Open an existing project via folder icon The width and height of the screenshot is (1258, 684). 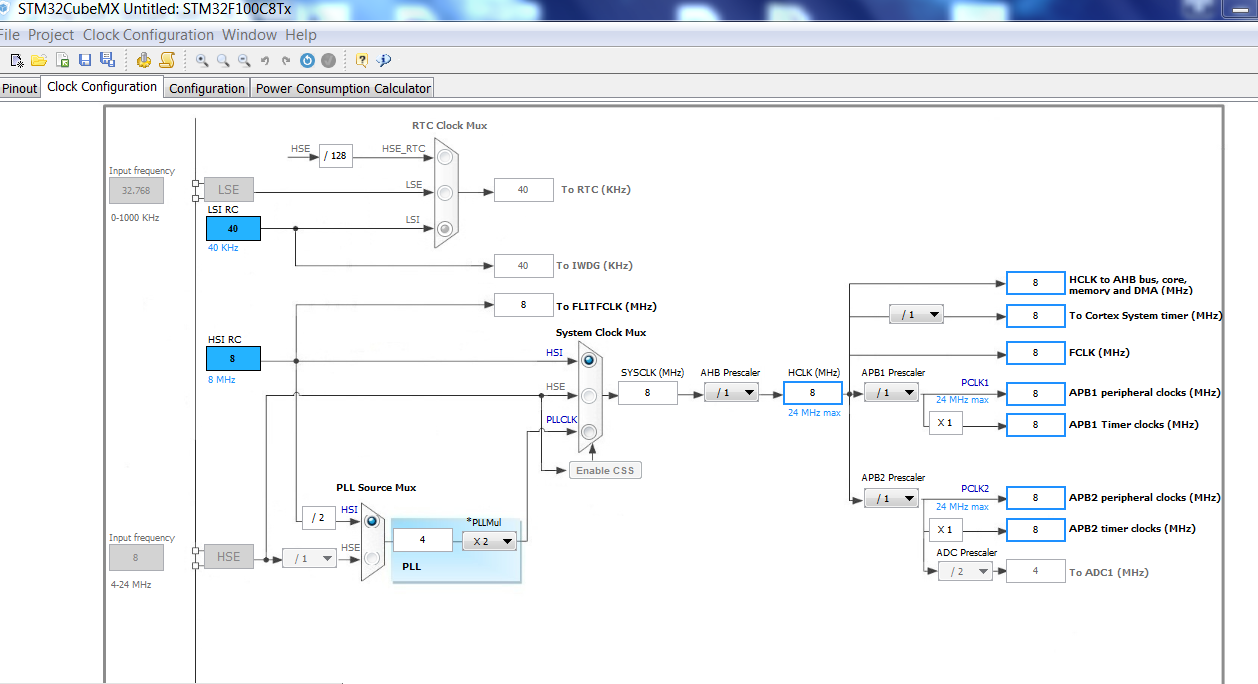tap(39, 60)
